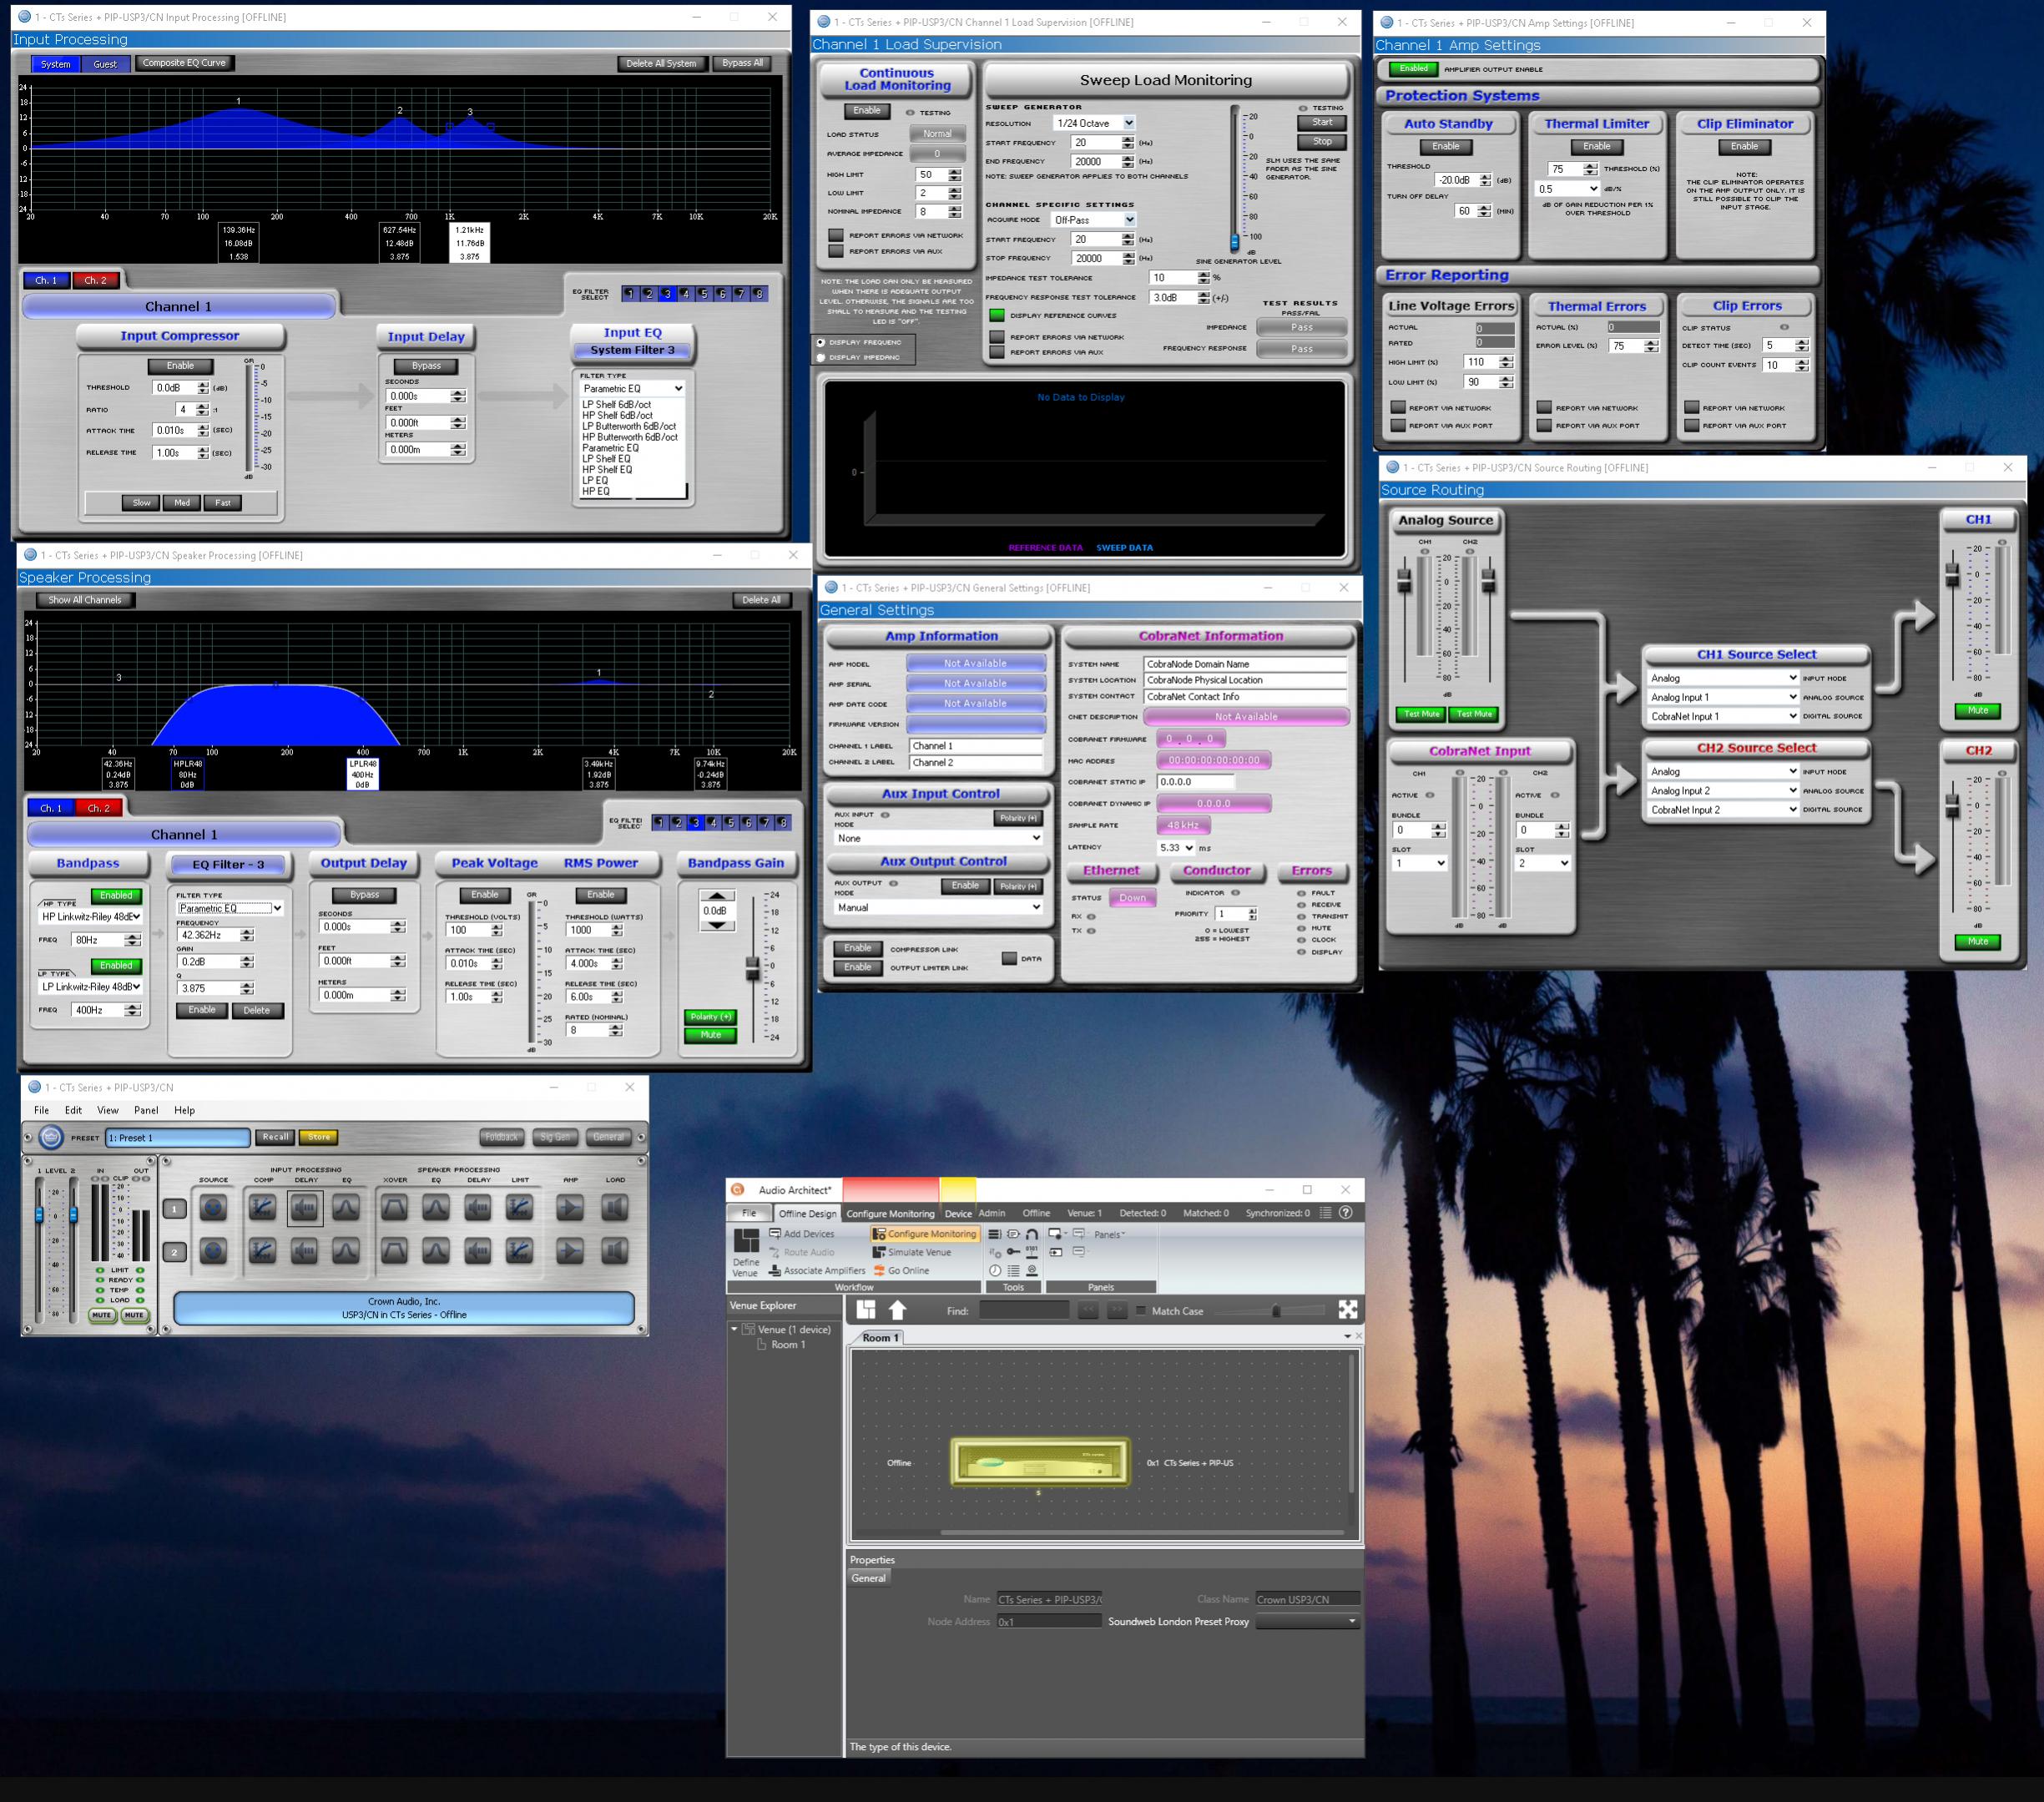2044x1802 pixels.
Task: Open CH1 Source Select Input Mode dropdown
Action: point(1723,678)
